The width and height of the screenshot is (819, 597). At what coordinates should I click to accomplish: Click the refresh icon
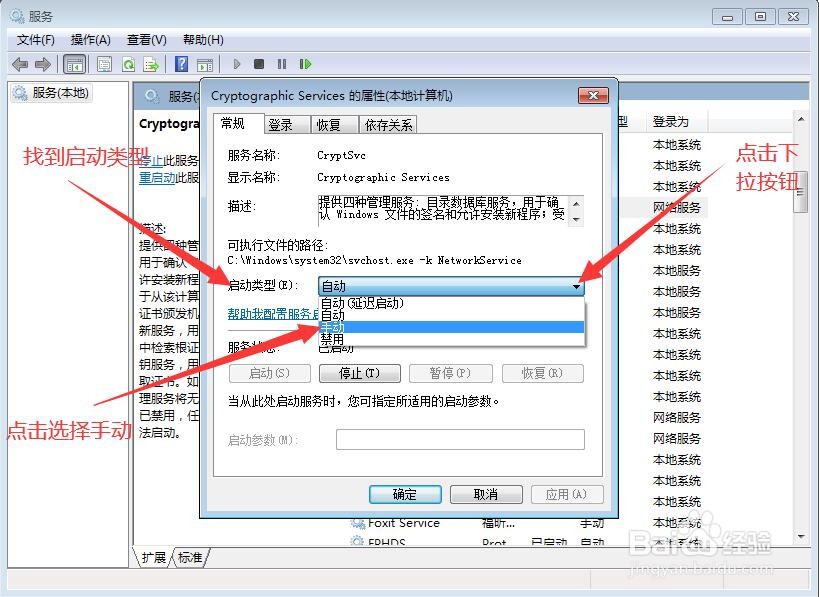129,64
